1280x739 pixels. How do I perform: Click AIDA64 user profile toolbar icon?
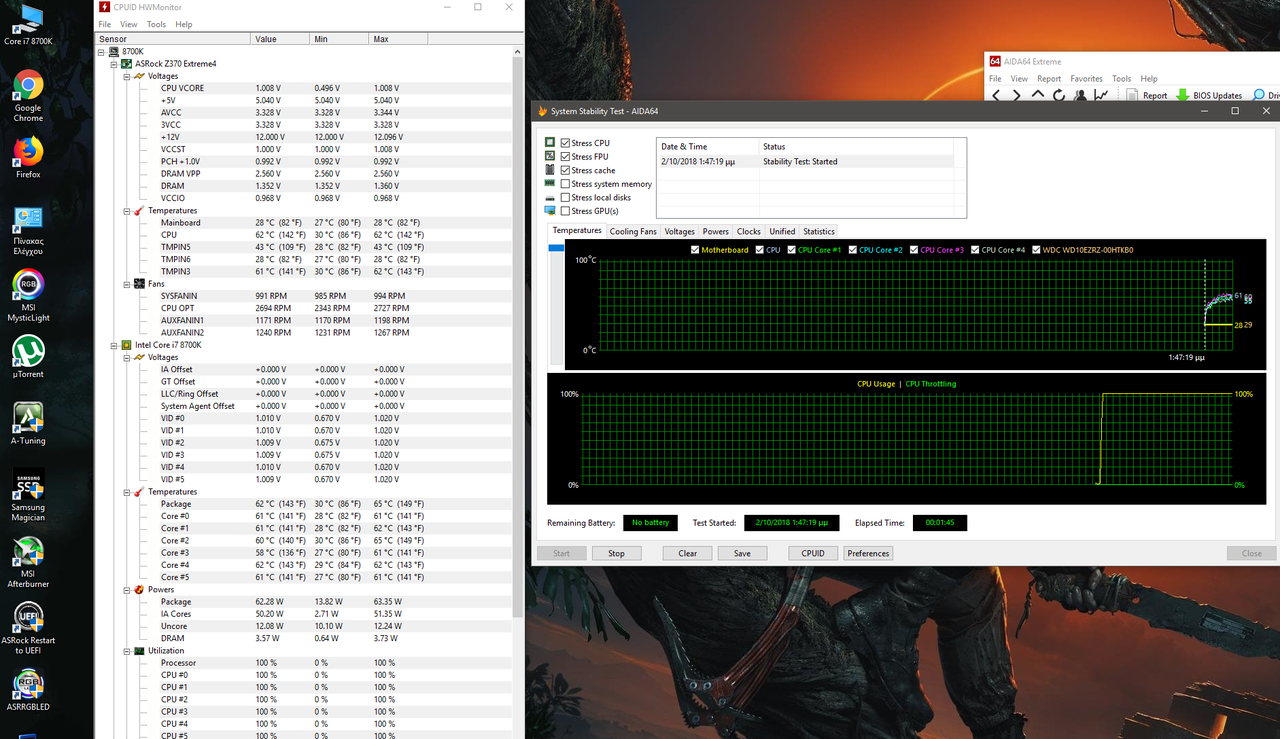[x=1080, y=96]
